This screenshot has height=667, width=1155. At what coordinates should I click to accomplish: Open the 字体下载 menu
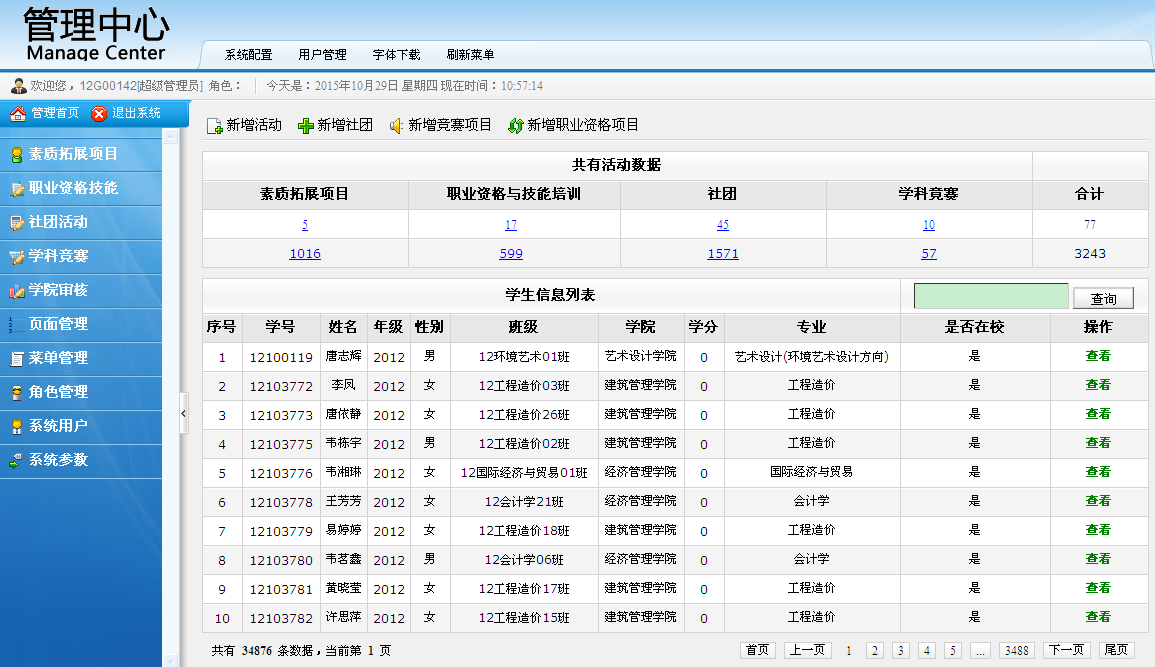point(396,54)
